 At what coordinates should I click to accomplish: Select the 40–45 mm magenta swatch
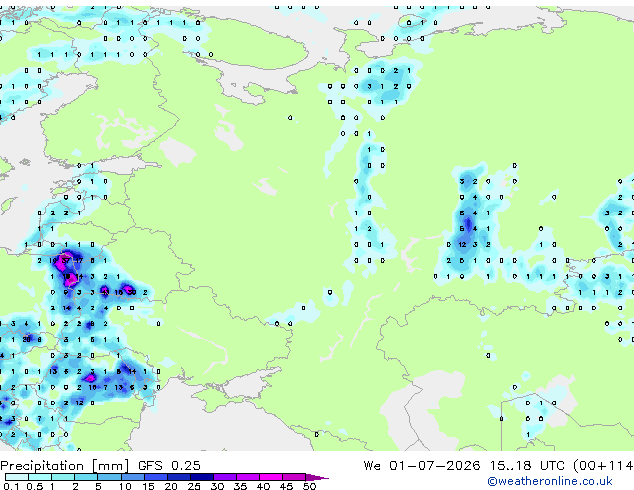271,477
